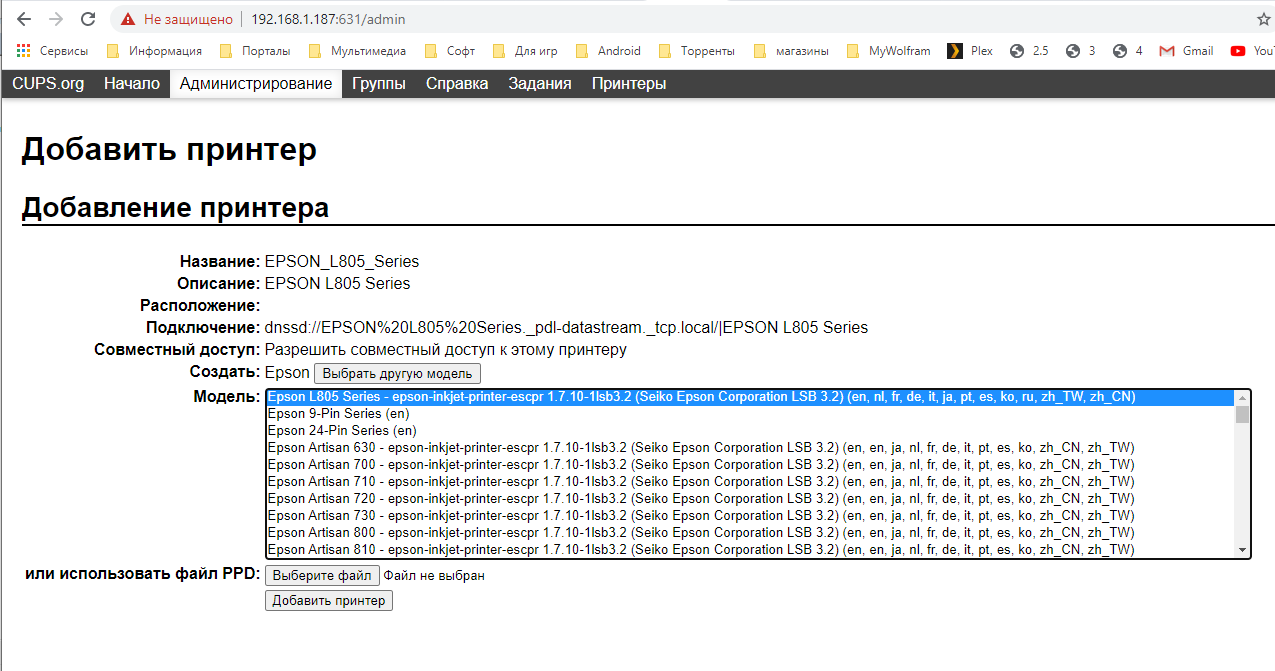Choose Epson L805 Series driver entry
Screen dimensions: 1275x671
[700, 397]
